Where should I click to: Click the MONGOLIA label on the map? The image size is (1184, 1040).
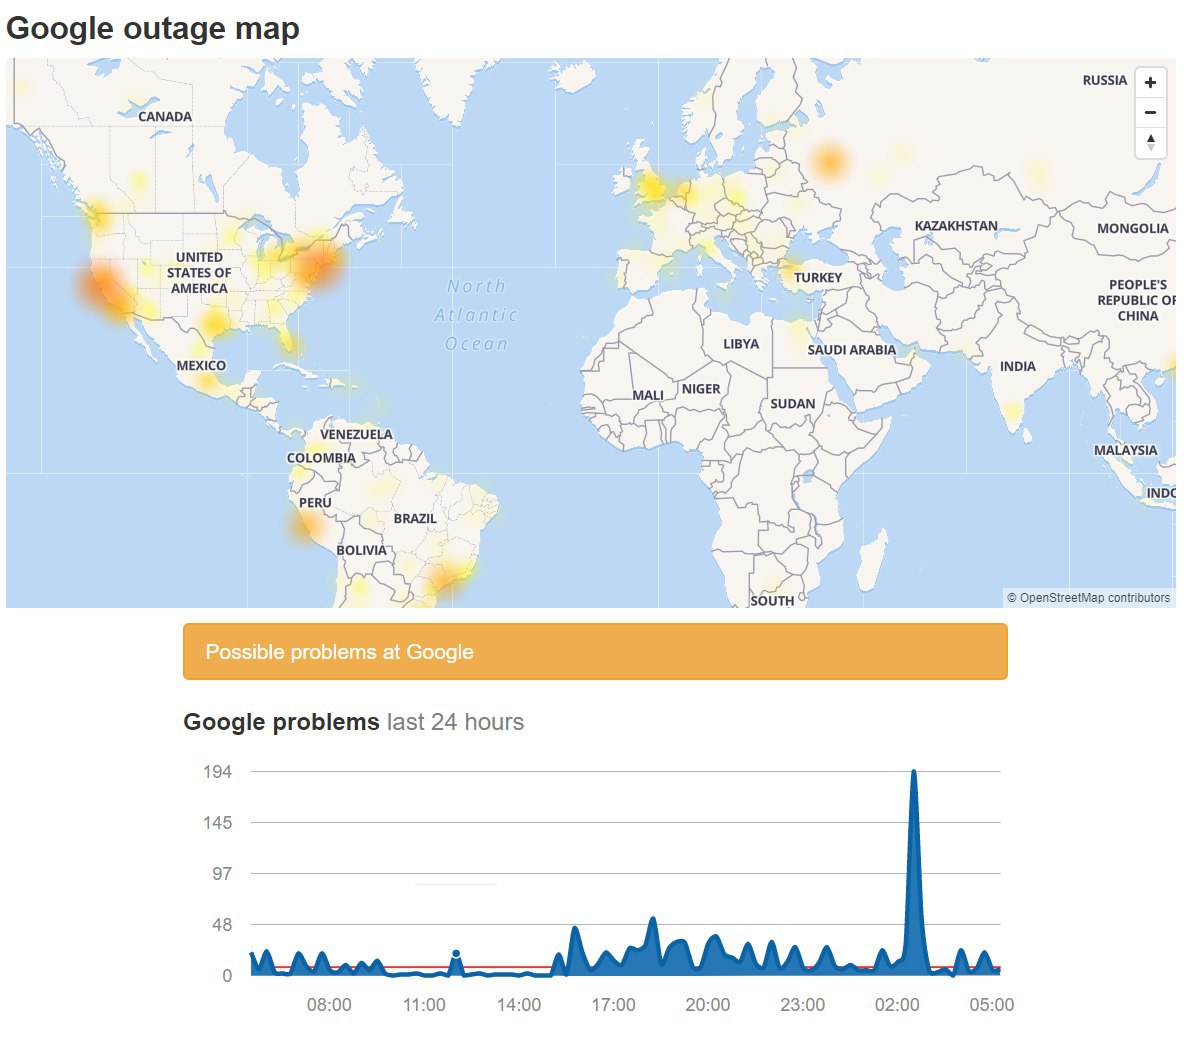click(1132, 228)
